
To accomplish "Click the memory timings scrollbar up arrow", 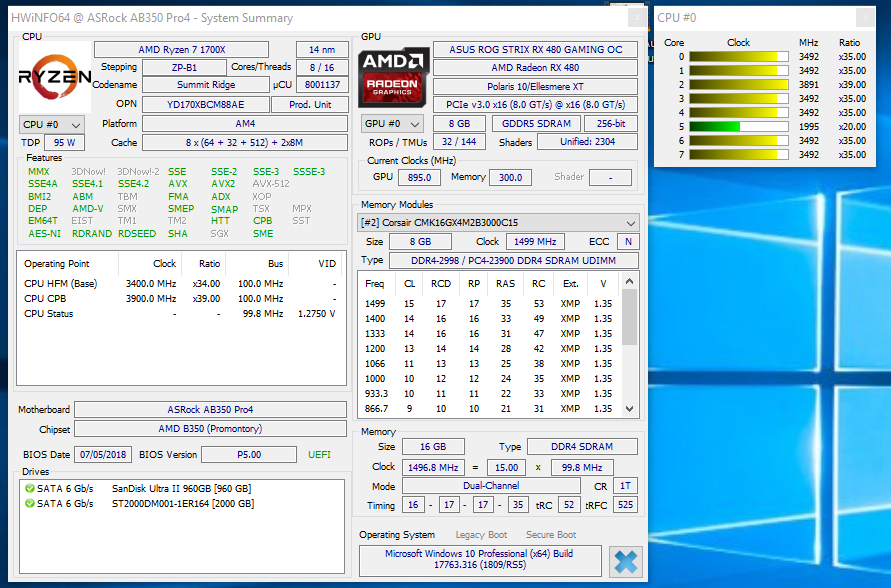I will (x=629, y=281).
